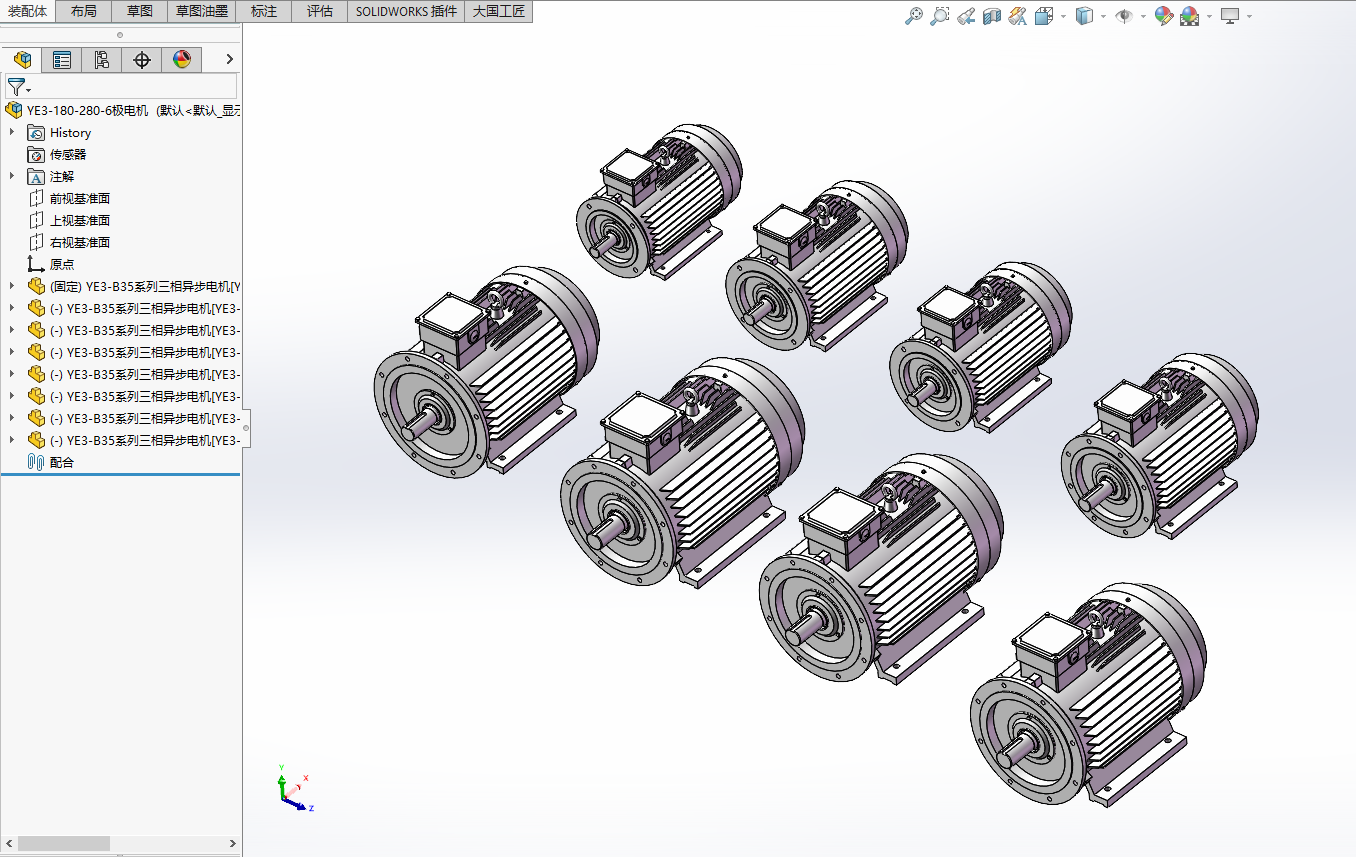The height and width of the screenshot is (857, 1356).
Task: Click the Edit Appearance icon
Action: click(x=1163, y=16)
